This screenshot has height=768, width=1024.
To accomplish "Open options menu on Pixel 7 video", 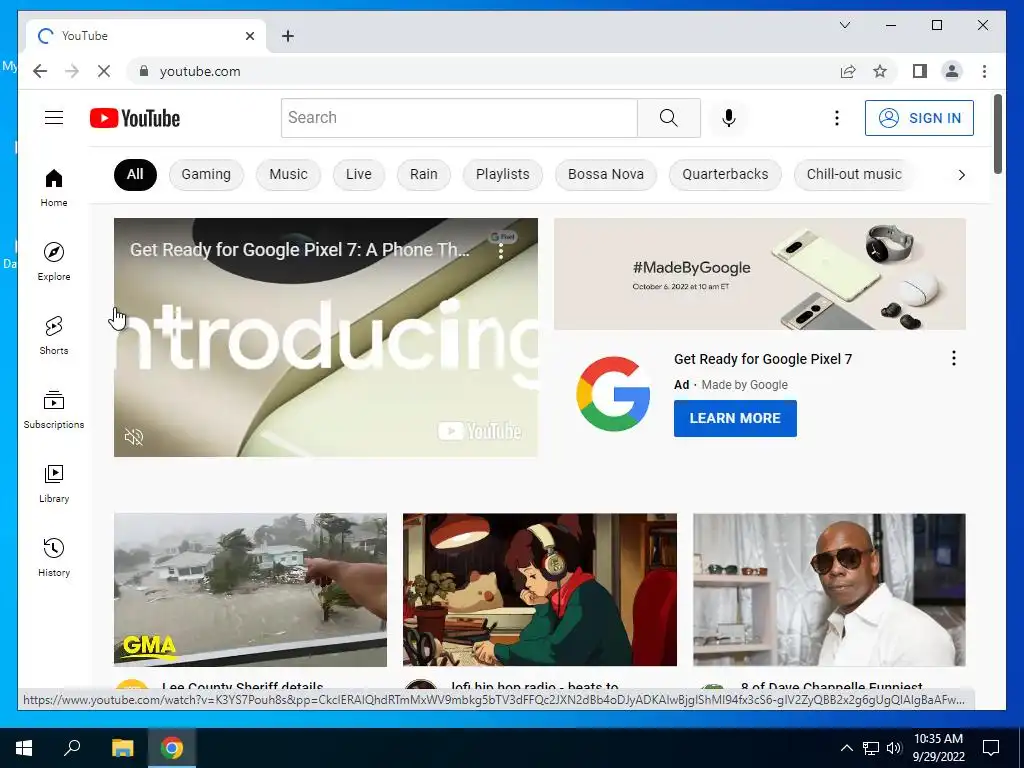I will [x=501, y=251].
